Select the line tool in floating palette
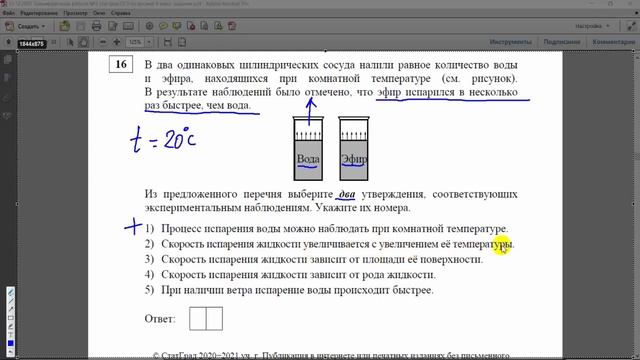Viewport: 640px width, 360px height. pos(11,301)
